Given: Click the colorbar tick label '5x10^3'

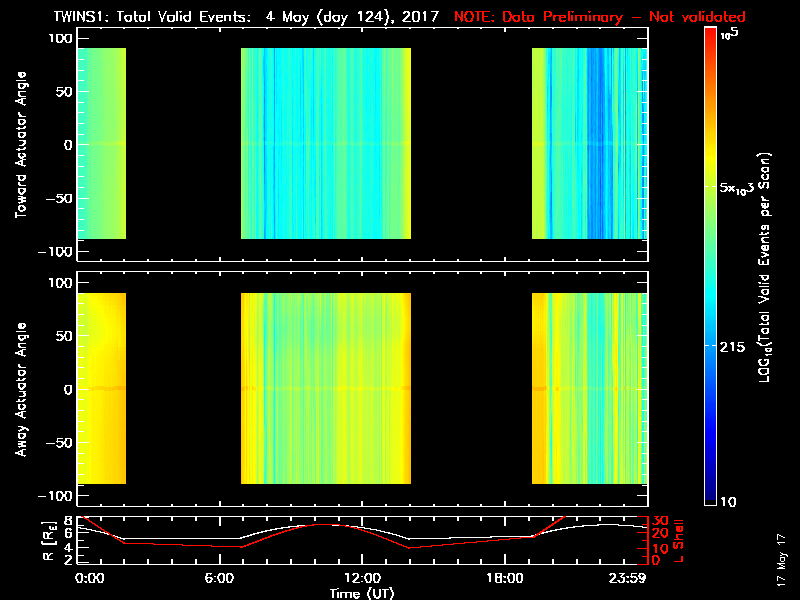Looking at the screenshot, I should [x=737, y=188].
